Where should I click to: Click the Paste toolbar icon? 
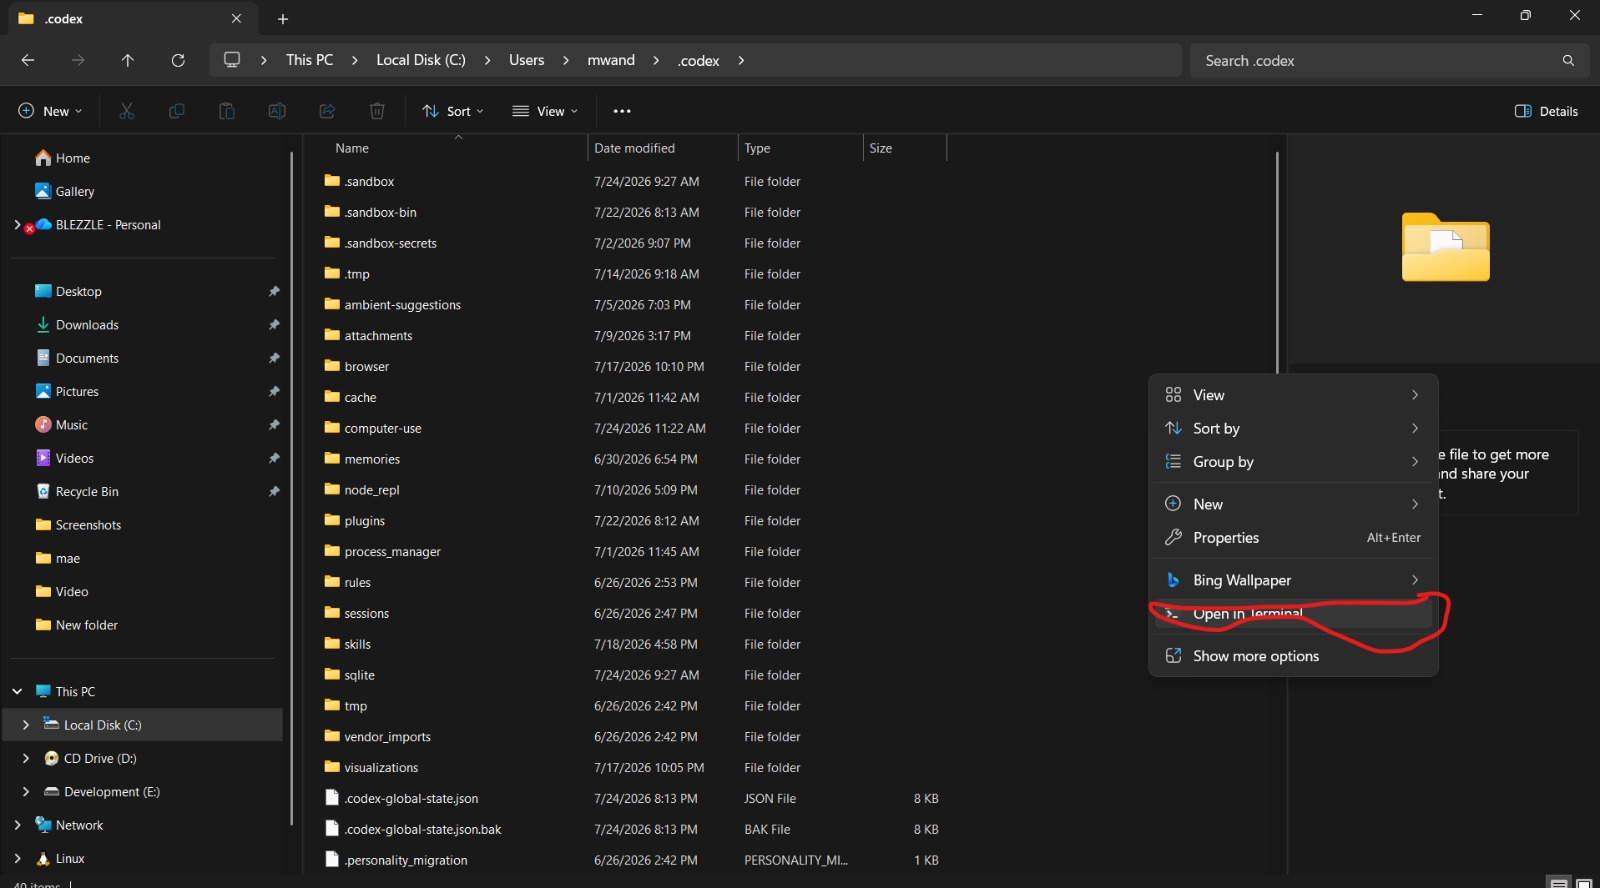point(227,111)
